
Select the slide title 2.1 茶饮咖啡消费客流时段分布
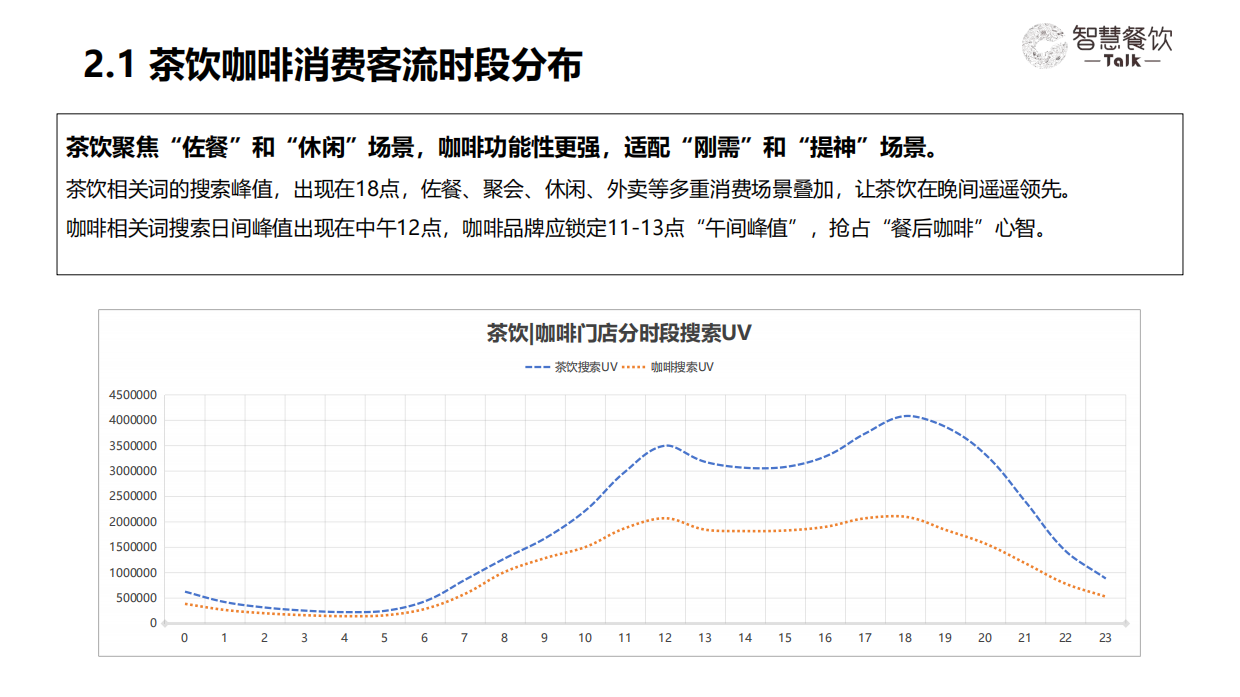(332, 66)
